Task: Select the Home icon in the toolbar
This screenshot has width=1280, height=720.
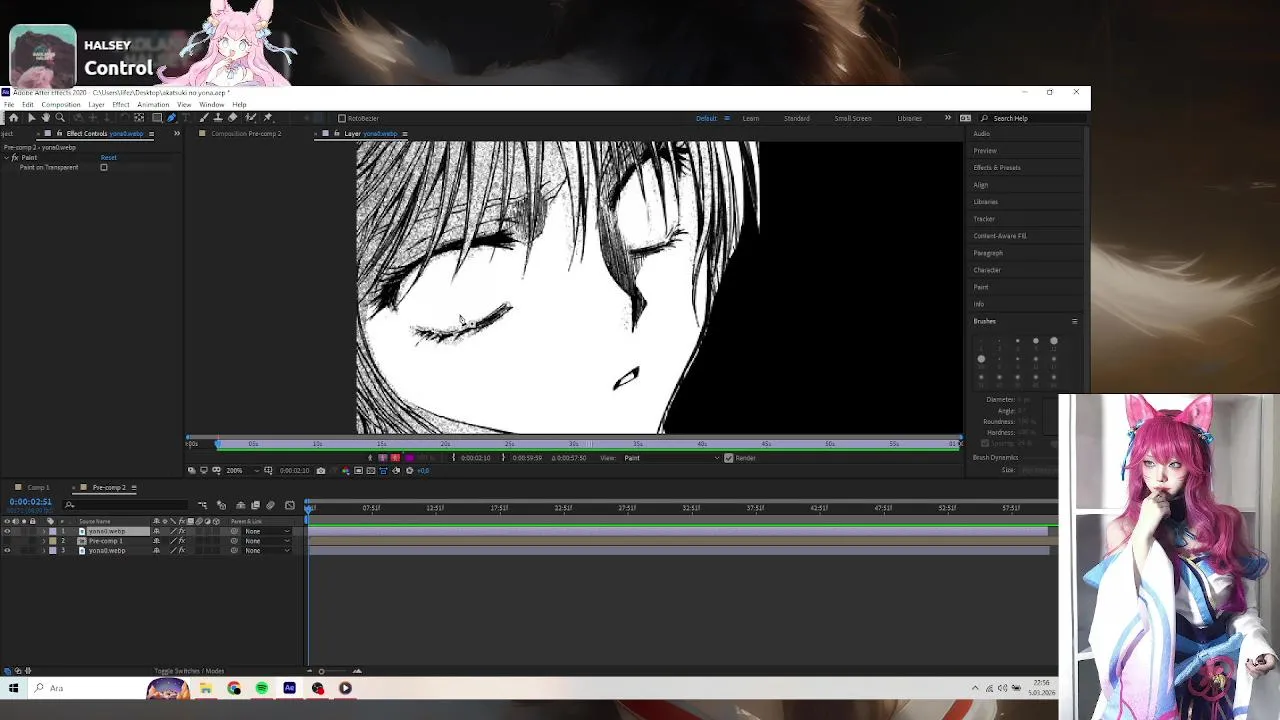Action: pos(13,118)
